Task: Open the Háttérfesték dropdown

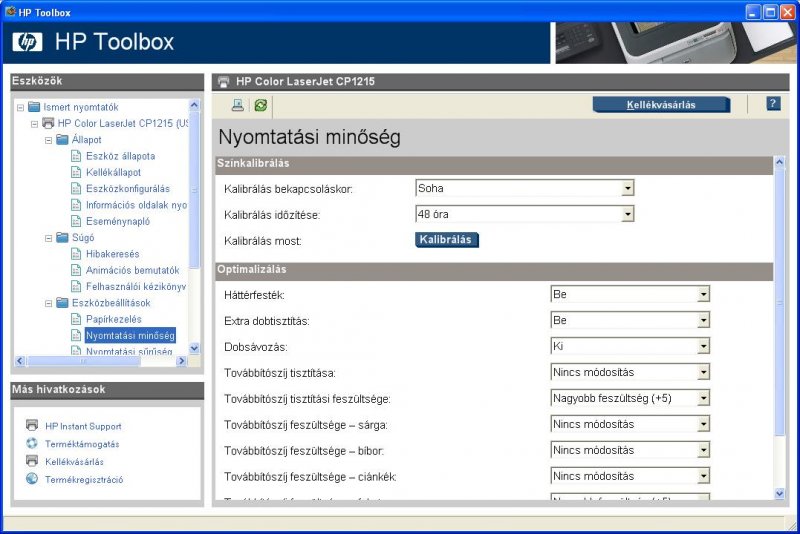Action: click(703, 294)
